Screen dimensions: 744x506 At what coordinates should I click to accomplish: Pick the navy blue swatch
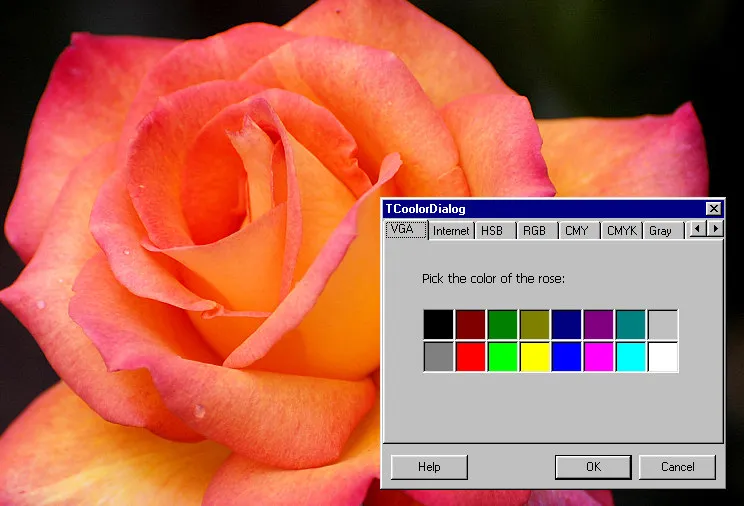pos(567,325)
